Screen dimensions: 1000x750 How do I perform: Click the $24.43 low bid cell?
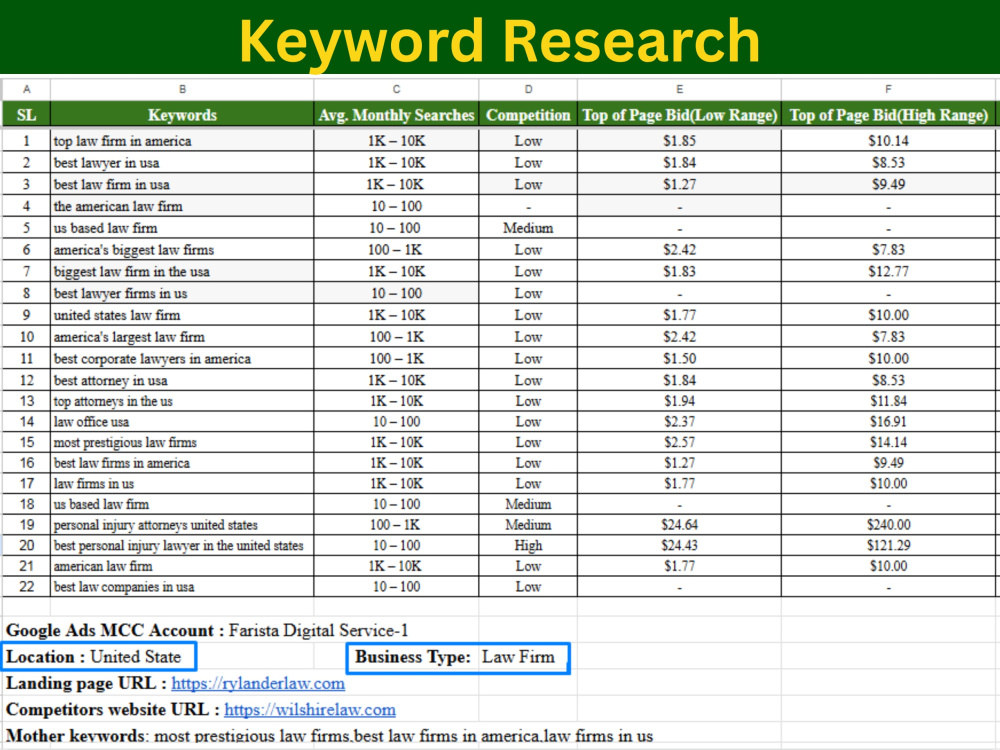pyautogui.click(x=679, y=545)
